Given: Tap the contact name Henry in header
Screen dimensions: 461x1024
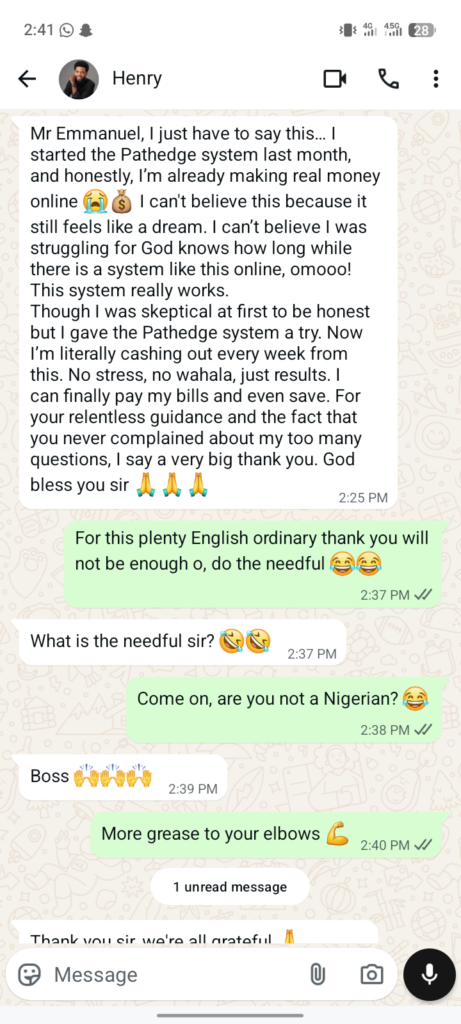Looking at the screenshot, I should (x=136, y=78).
